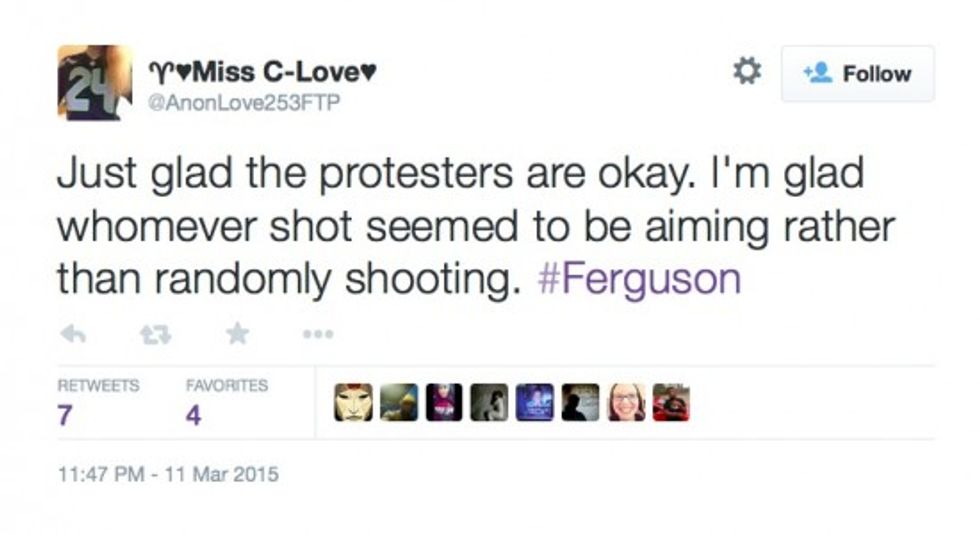
Task: Click the third avatar with dark pink image
Action: [x=444, y=403]
